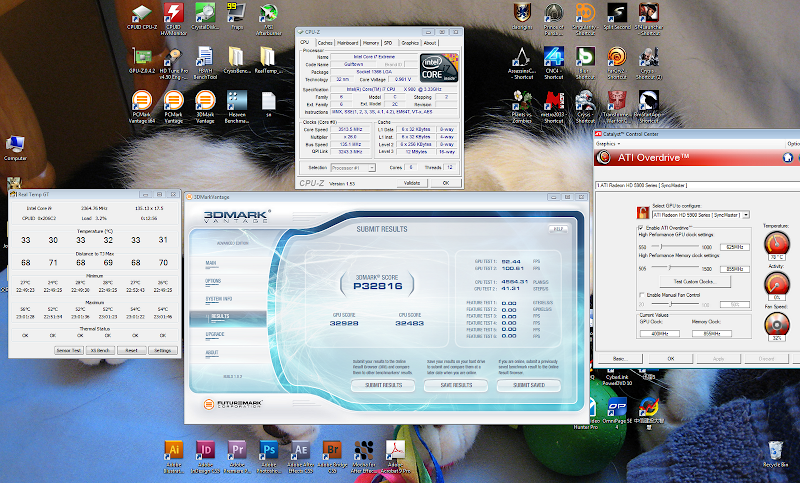The width and height of the screenshot is (800, 483).
Task: Launch the CNC4 shortcut on the desktop
Action: point(554,63)
